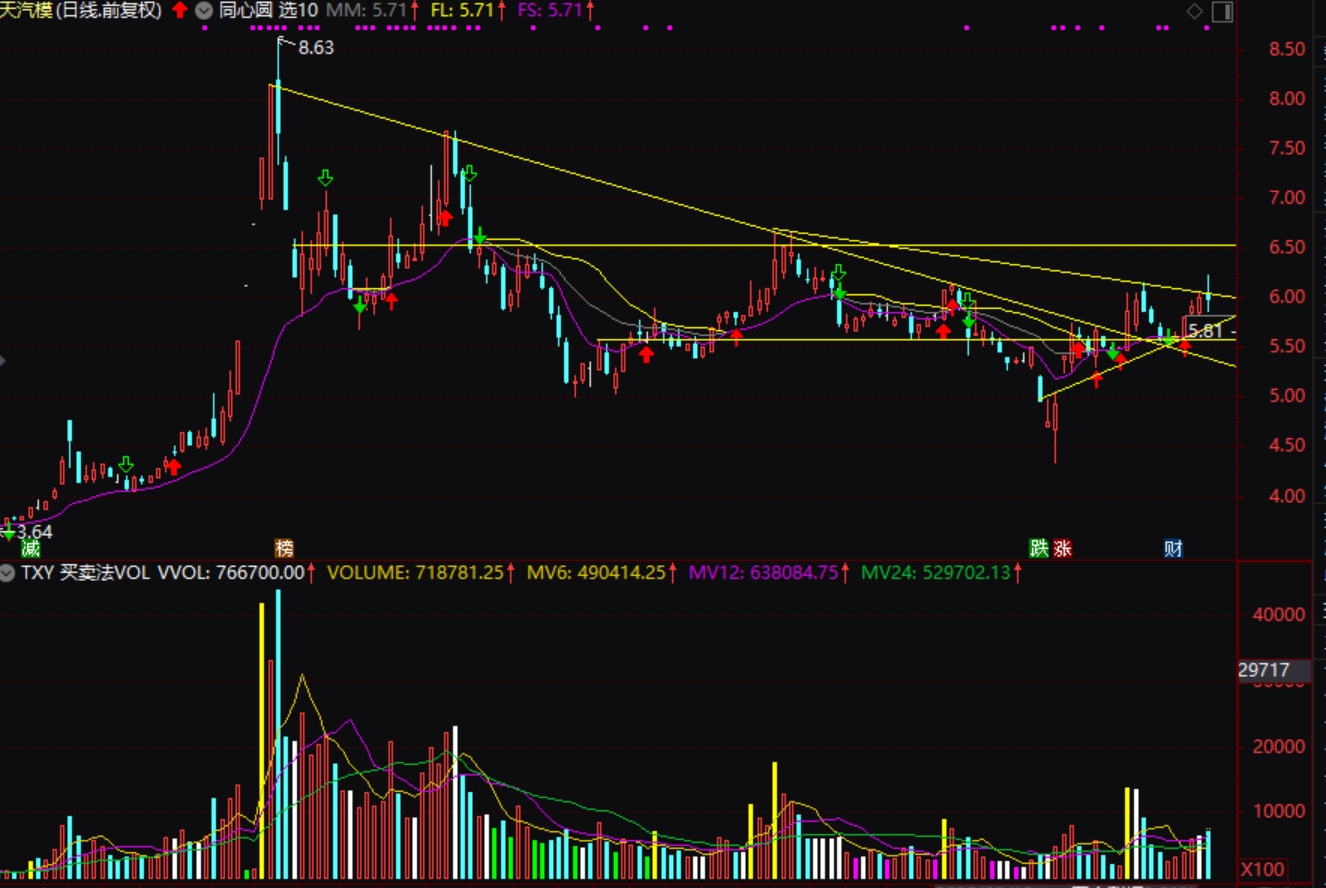Click the blue 财 marker icon
This screenshot has height=888, width=1326.
[x=1174, y=549]
